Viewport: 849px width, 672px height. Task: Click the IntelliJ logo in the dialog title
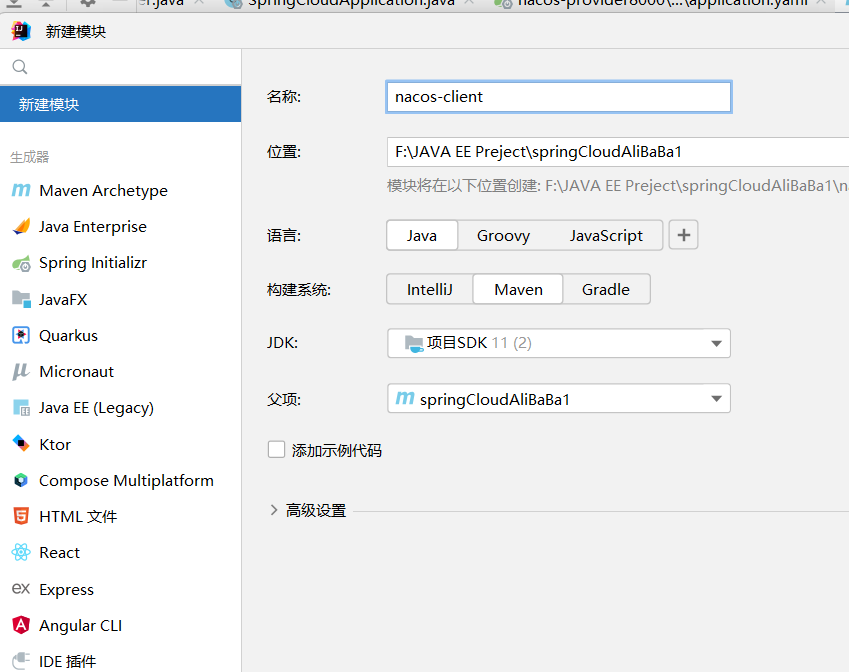[21, 31]
